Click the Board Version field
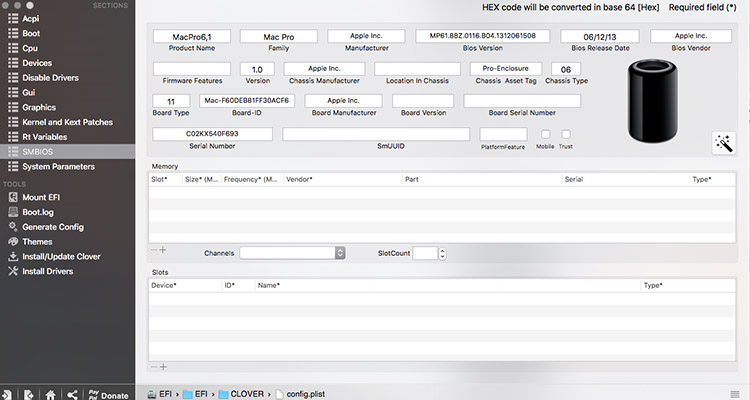The height and width of the screenshot is (400, 750). [x=423, y=101]
